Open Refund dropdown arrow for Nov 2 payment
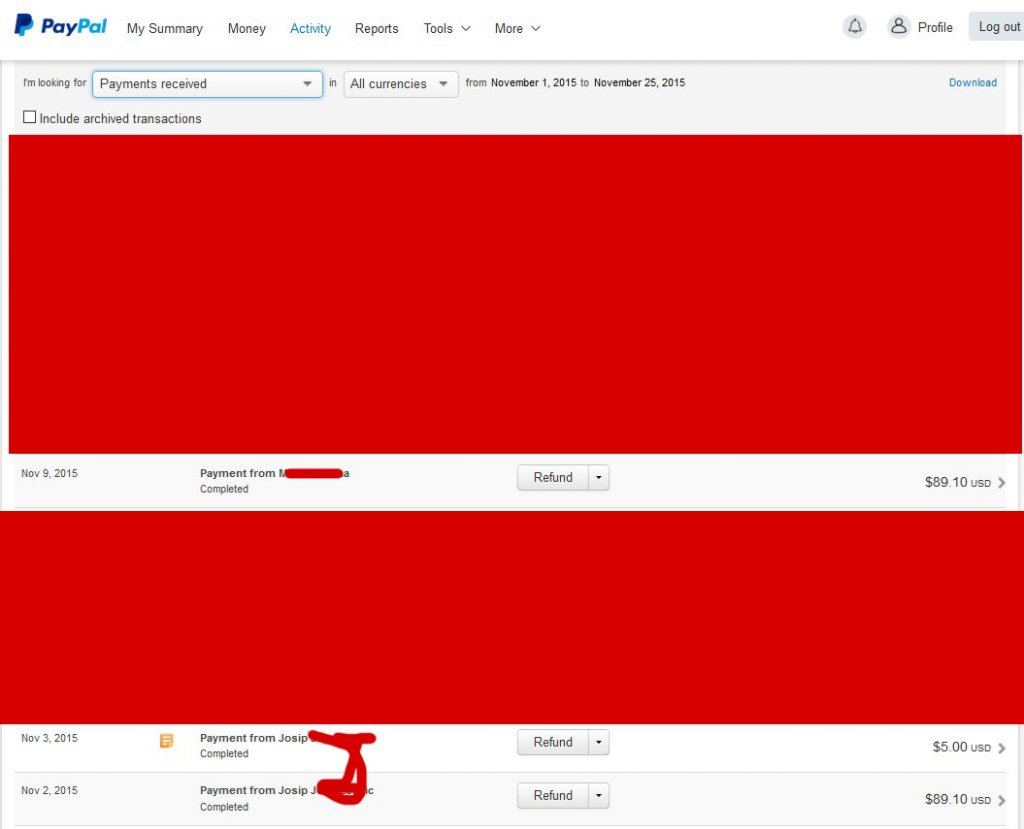The image size is (1024, 829). click(x=599, y=795)
